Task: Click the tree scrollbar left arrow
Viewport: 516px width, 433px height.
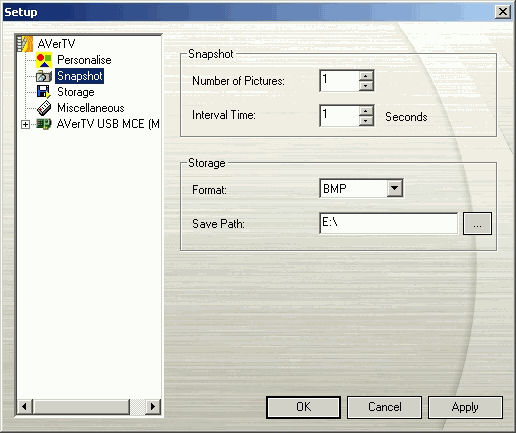Action: point(25,407)
